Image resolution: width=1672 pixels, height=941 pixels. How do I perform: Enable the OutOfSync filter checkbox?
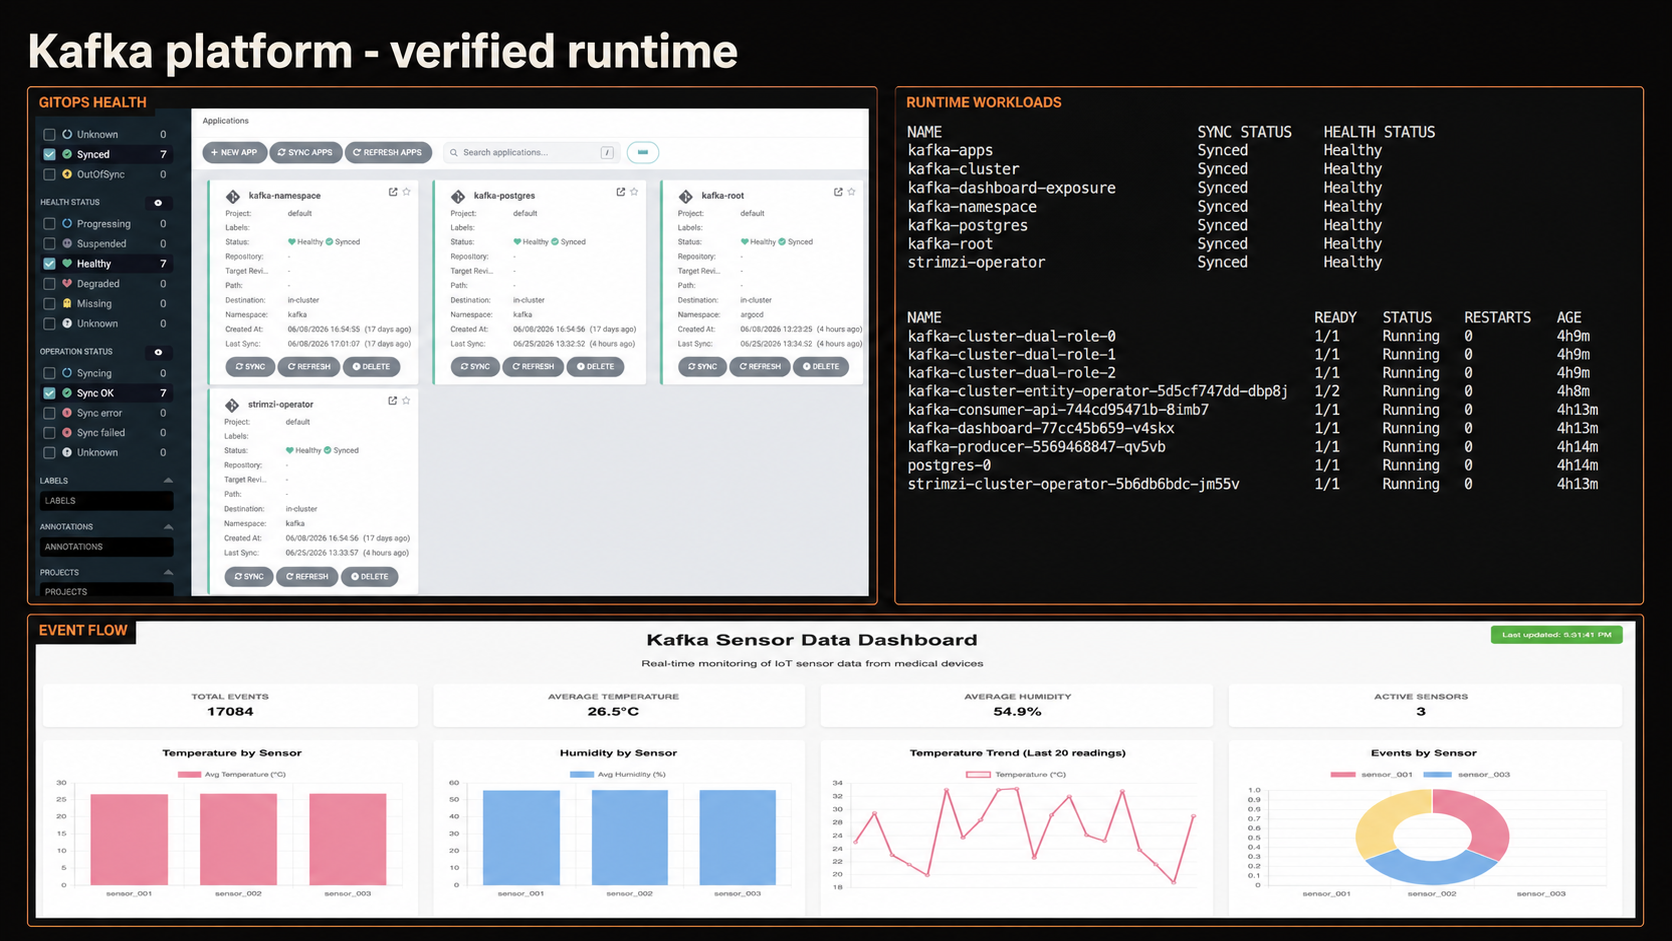pos(49,174)
